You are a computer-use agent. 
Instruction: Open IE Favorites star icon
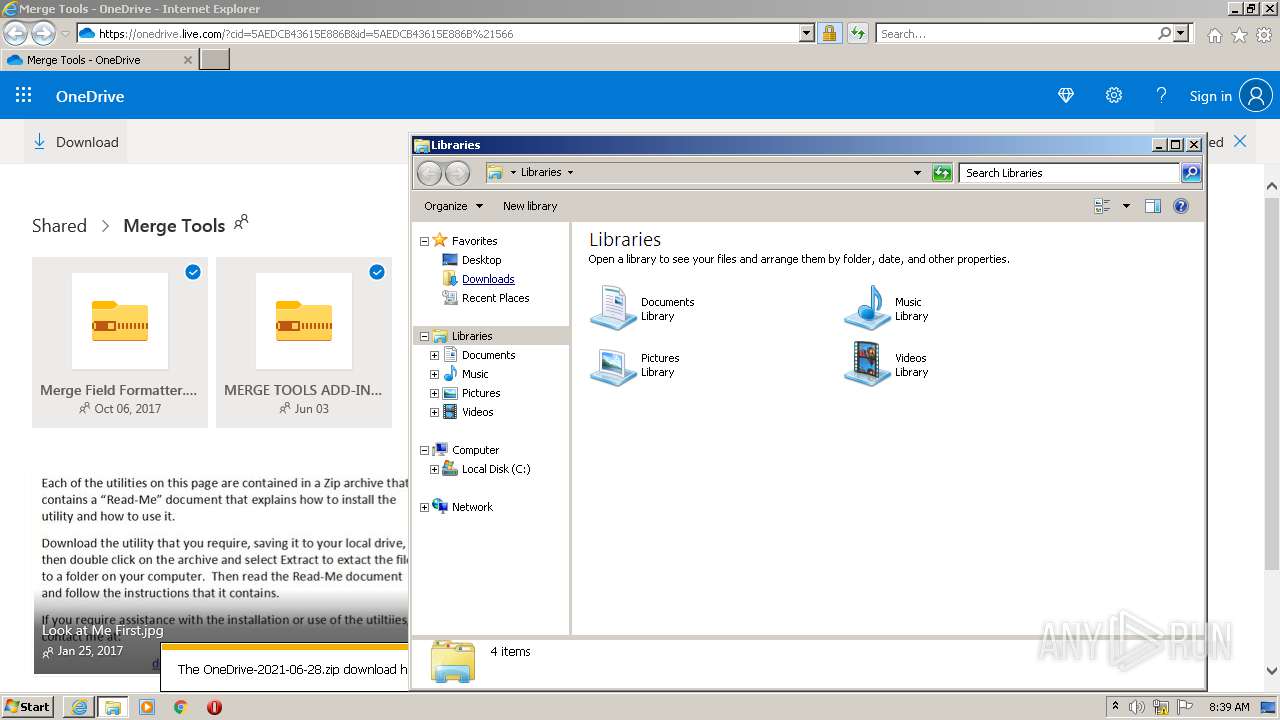1239,35
